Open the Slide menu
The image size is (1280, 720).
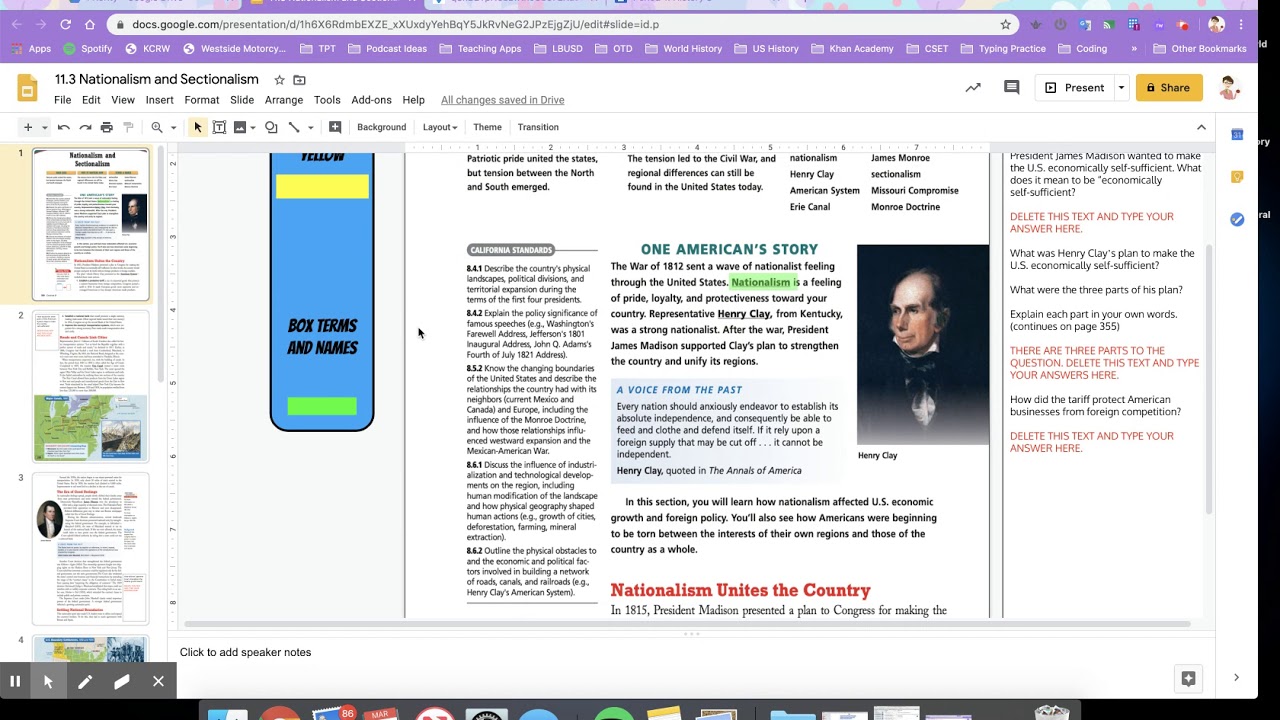coord(242,100)
